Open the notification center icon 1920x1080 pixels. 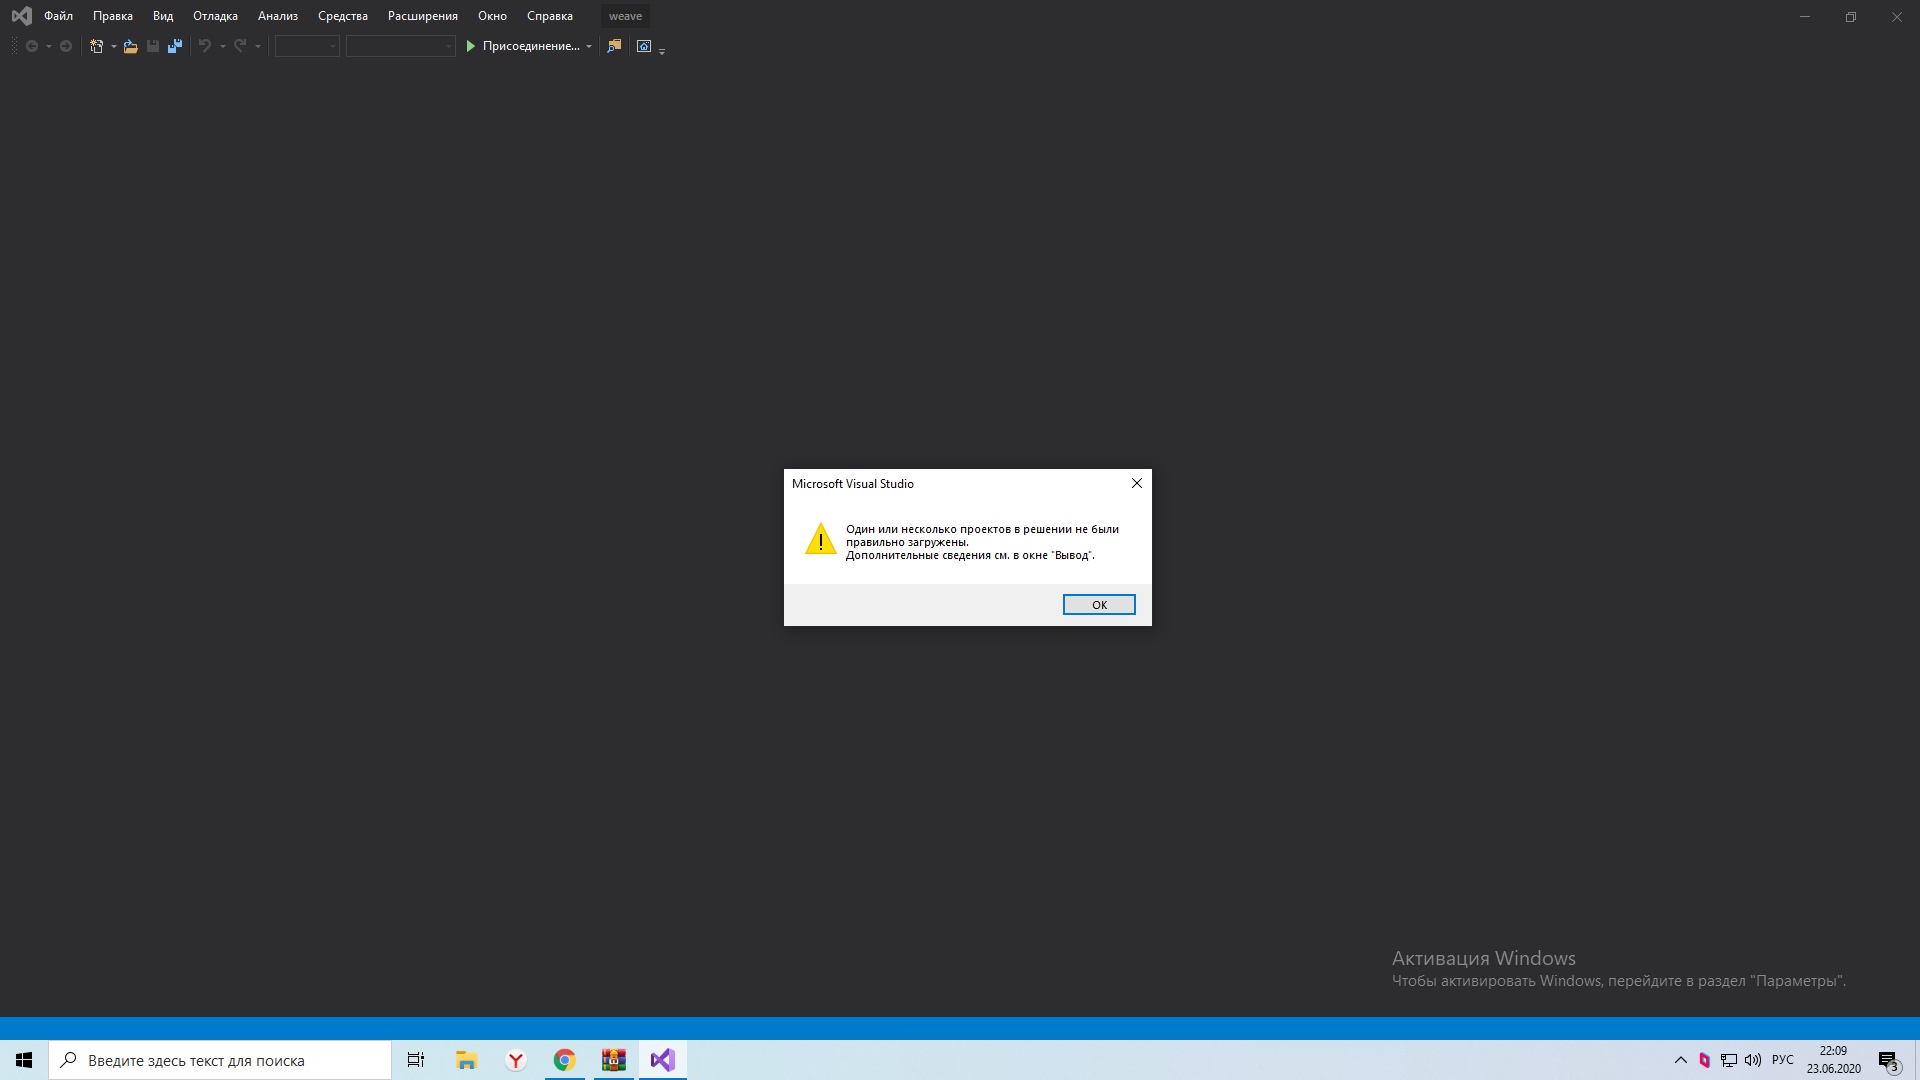(x=1888, y=1061)
